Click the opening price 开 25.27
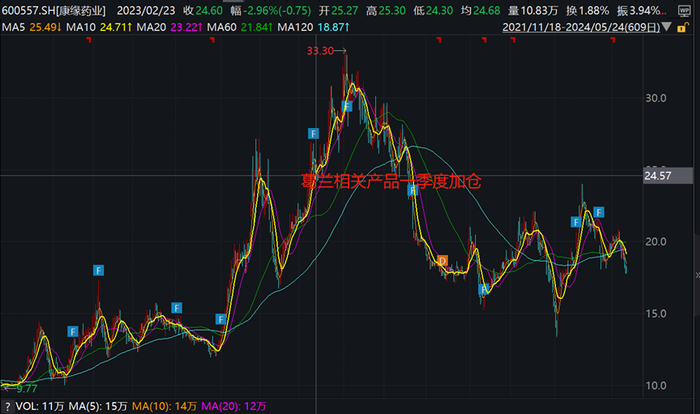The height and width of the screenshot is (414, 700). click(x=338, y=11)
